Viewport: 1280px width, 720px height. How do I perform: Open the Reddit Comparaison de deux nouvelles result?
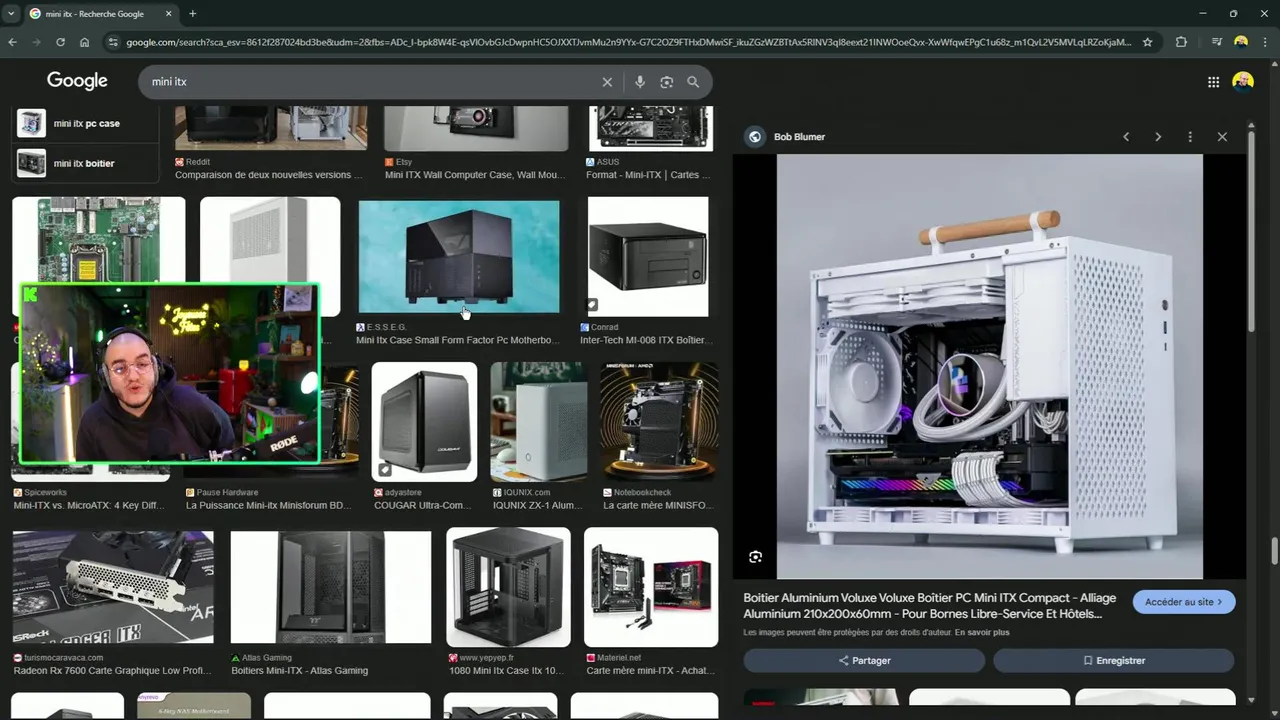[269, 175]
